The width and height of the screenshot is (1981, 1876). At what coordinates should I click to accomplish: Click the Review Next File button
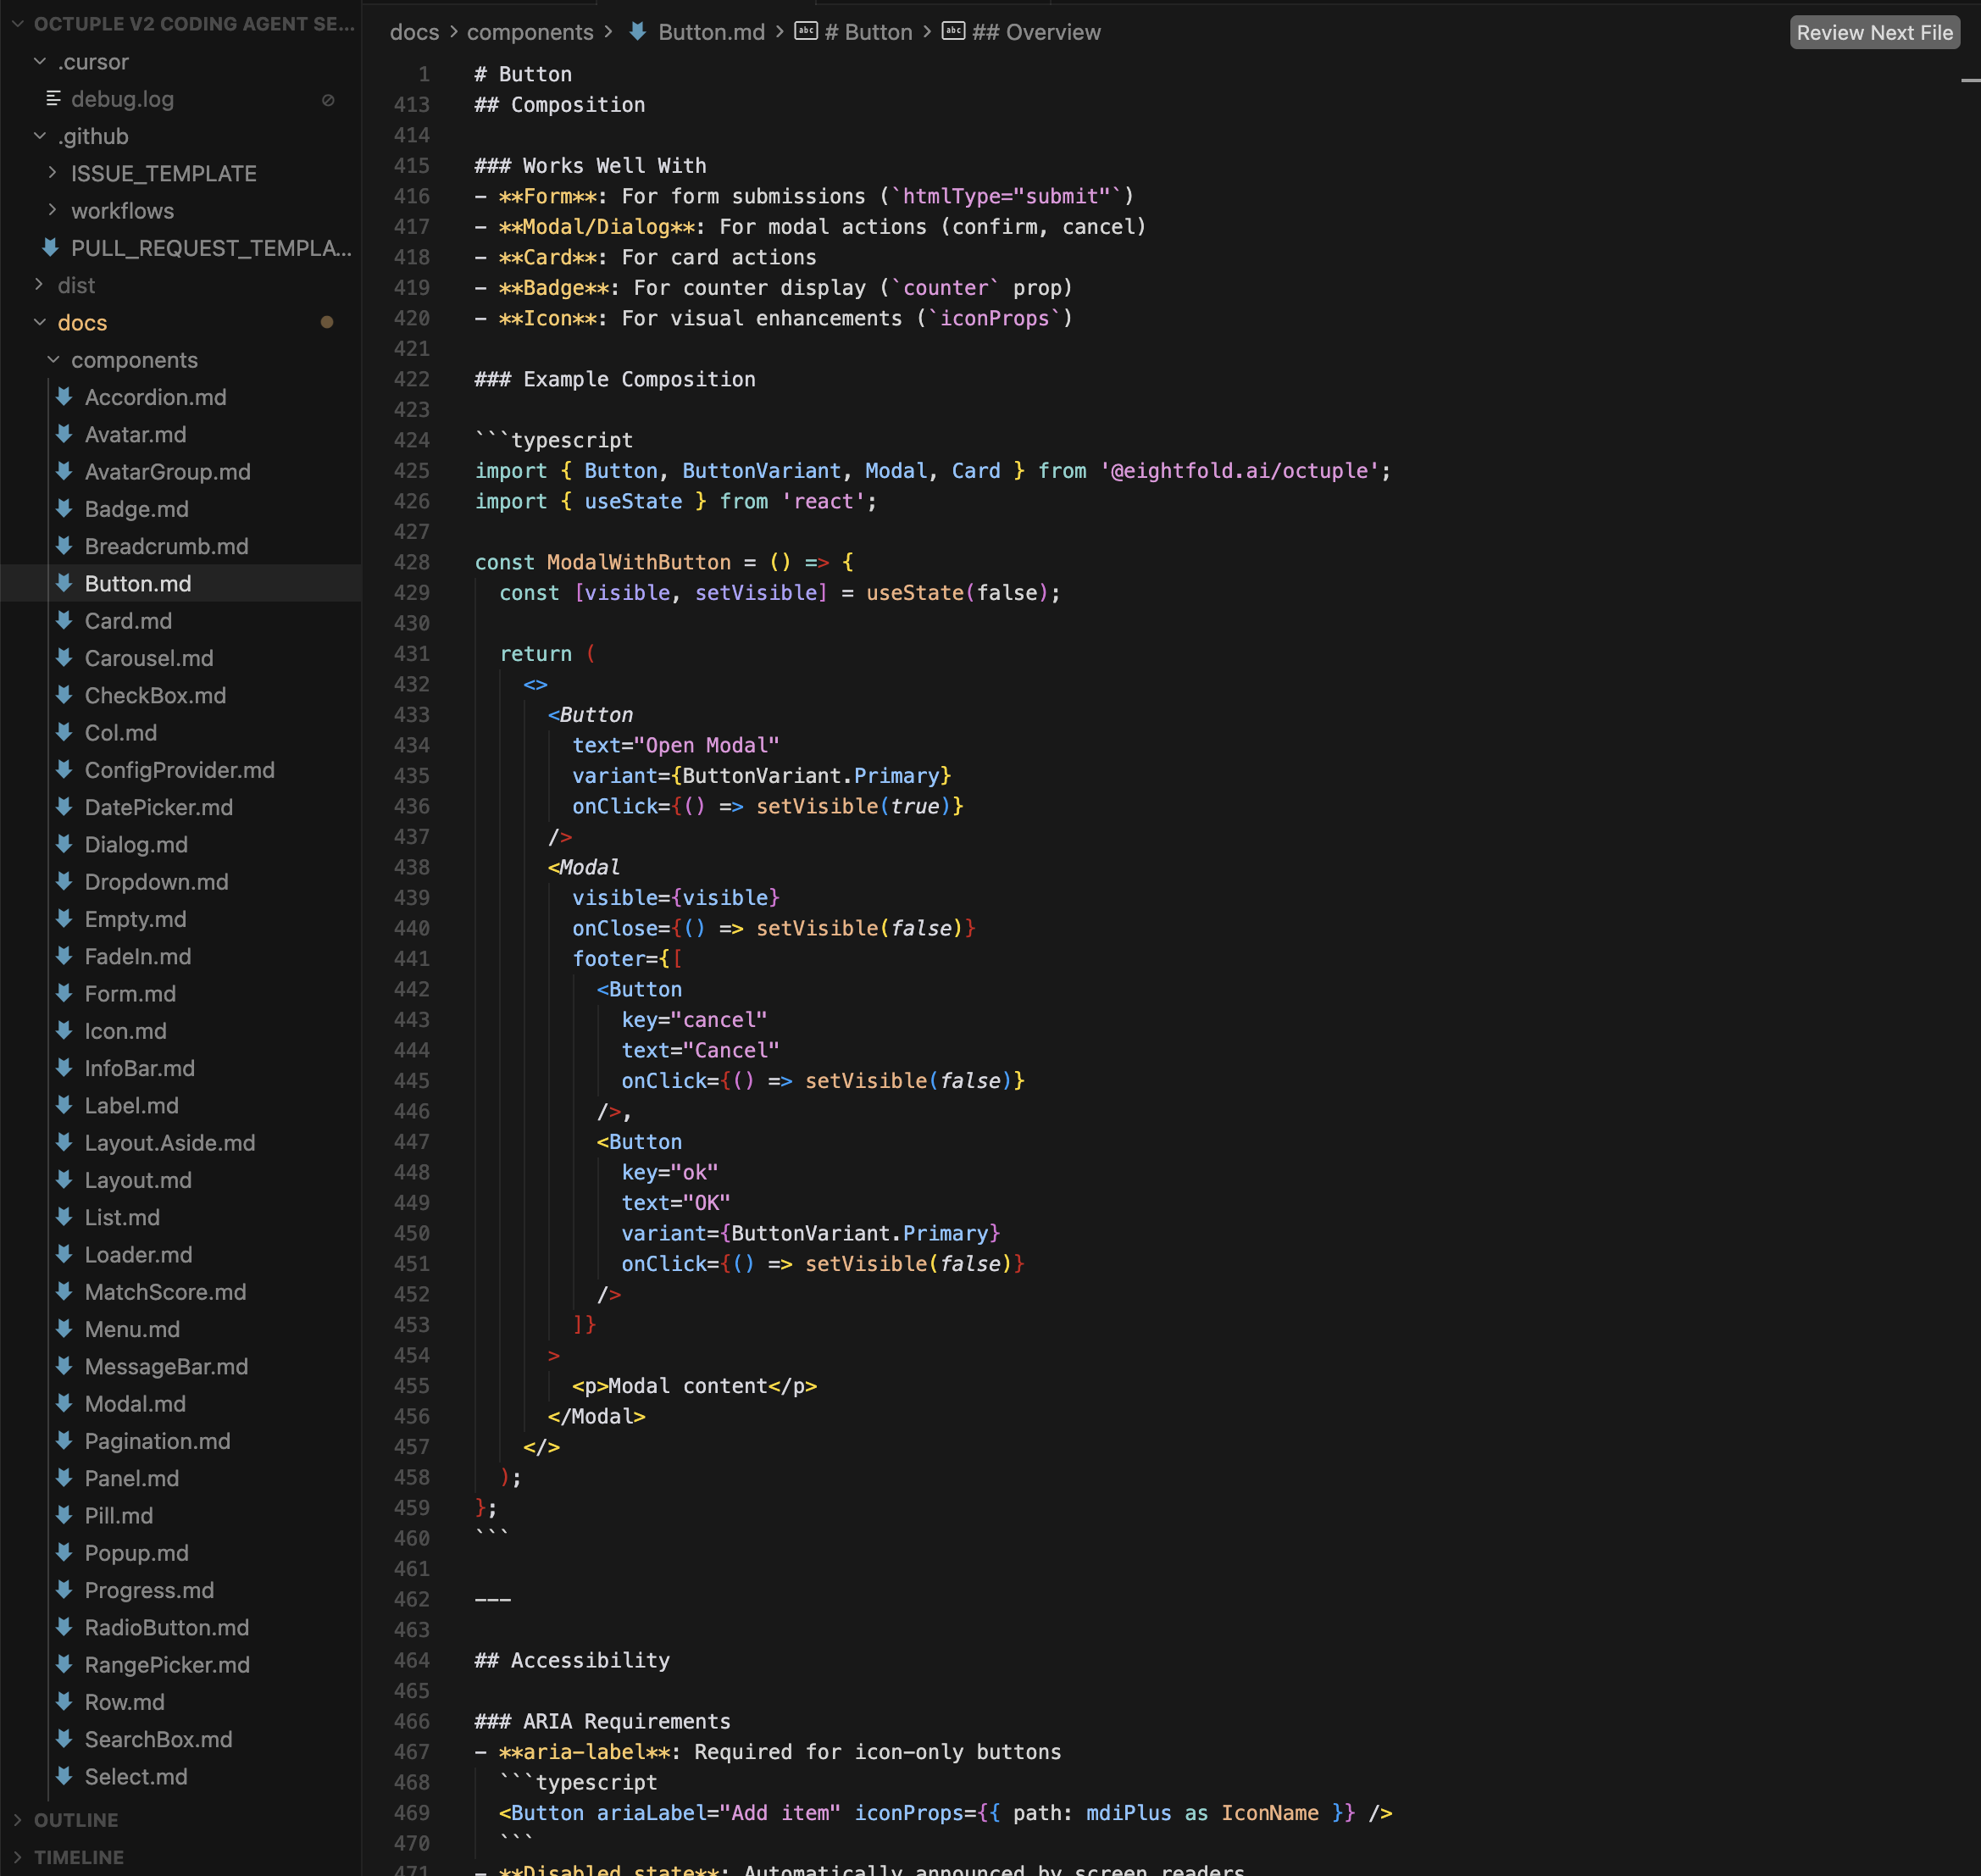1873,32
